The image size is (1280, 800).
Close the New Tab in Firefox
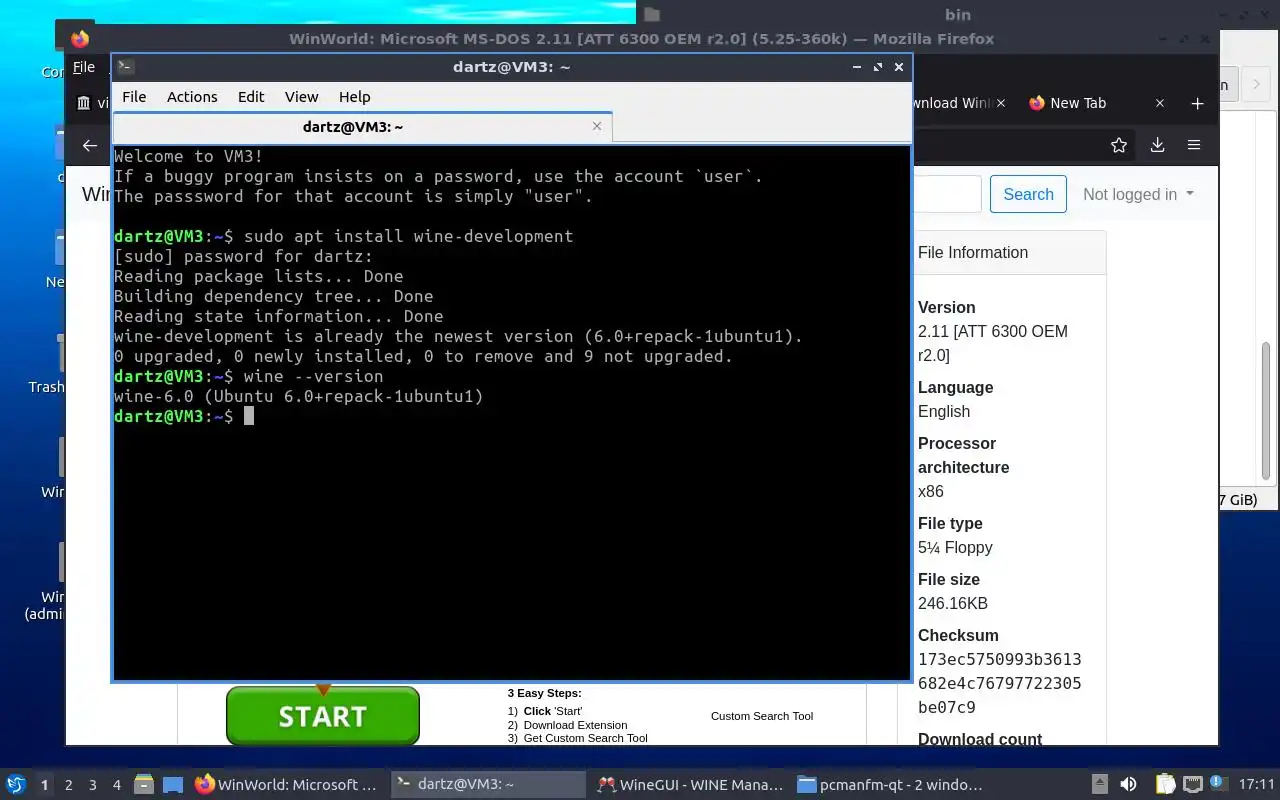point(1160,103)
